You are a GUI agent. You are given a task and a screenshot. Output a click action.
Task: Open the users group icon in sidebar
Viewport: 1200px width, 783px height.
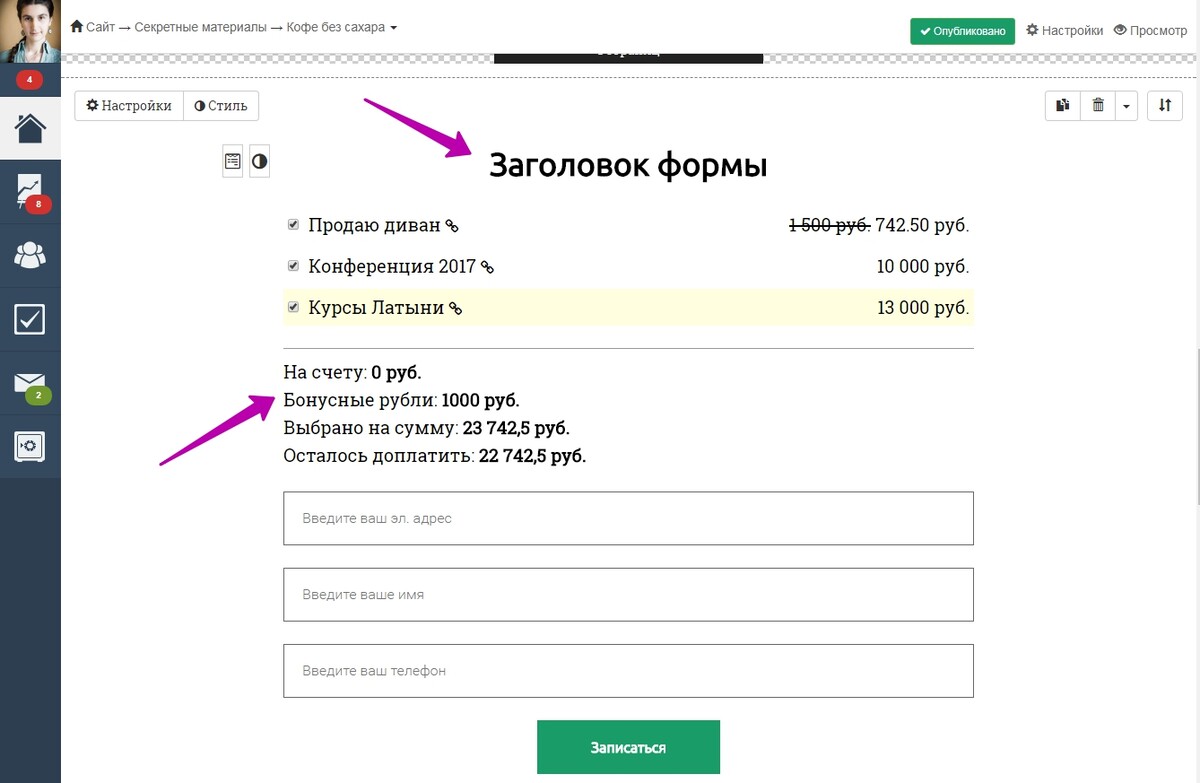point(30,255)
